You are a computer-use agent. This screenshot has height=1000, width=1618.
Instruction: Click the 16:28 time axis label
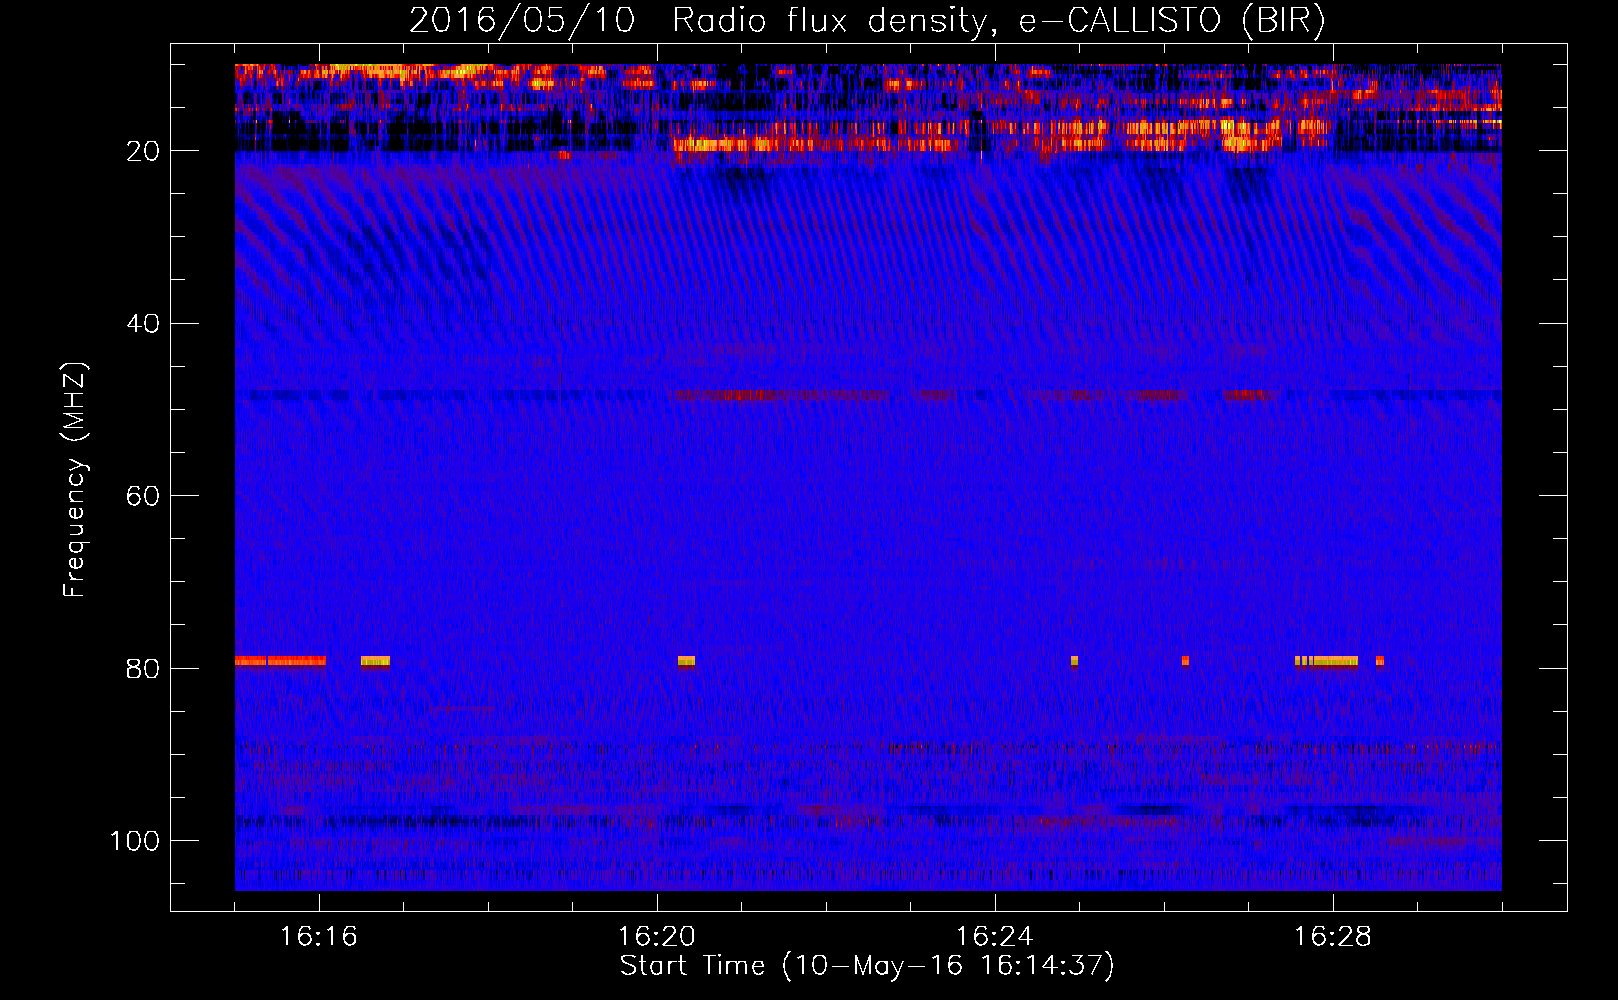coord(1333,937)
